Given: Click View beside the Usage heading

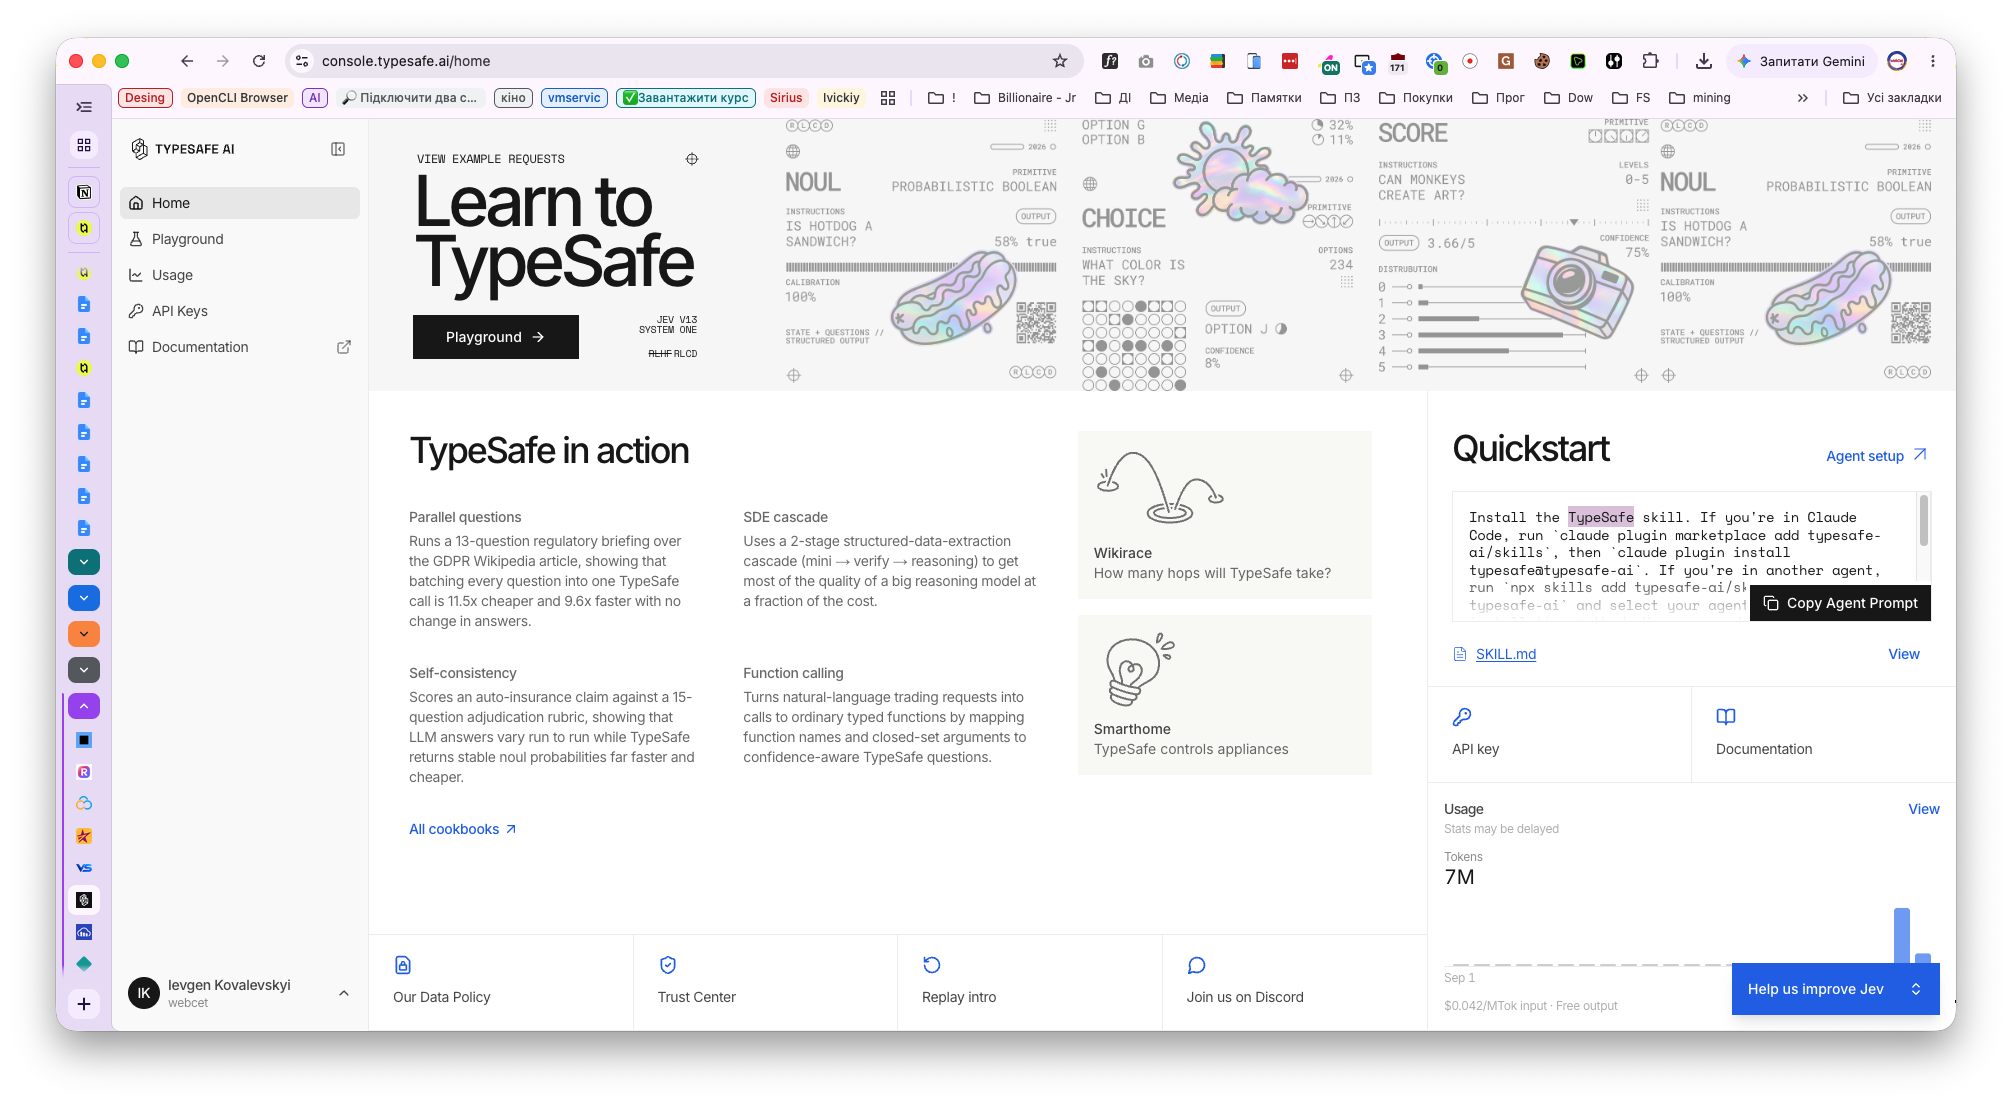Looking at the screenshot, I should [1923, 809].
